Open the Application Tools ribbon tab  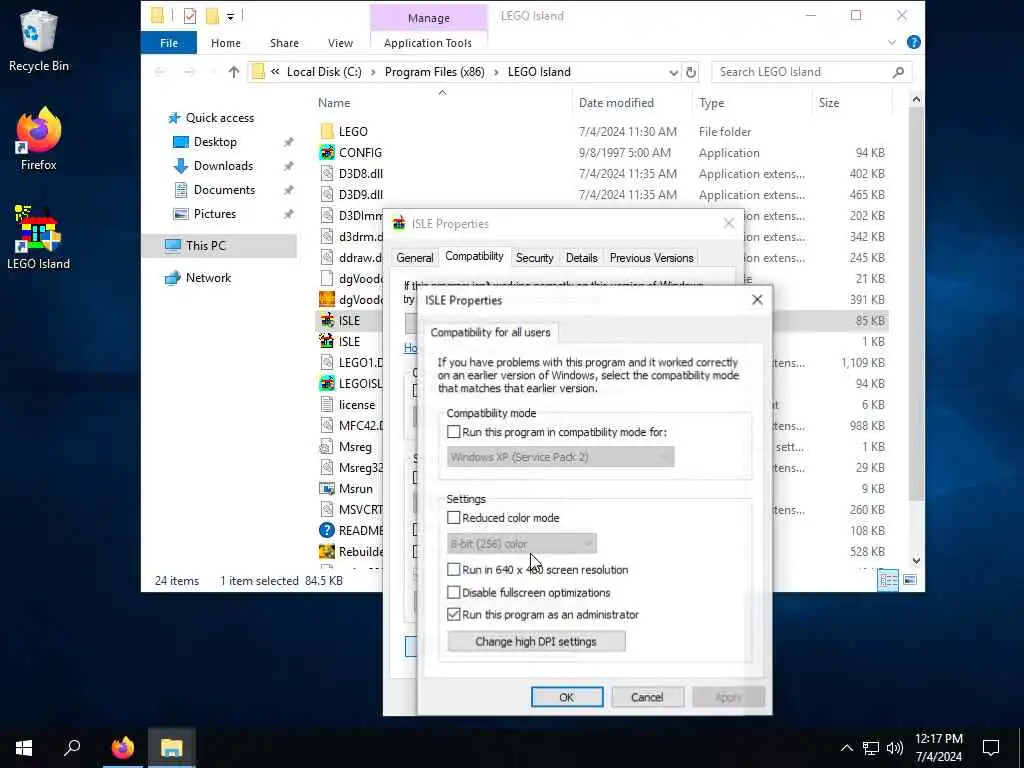click(428, 42)
